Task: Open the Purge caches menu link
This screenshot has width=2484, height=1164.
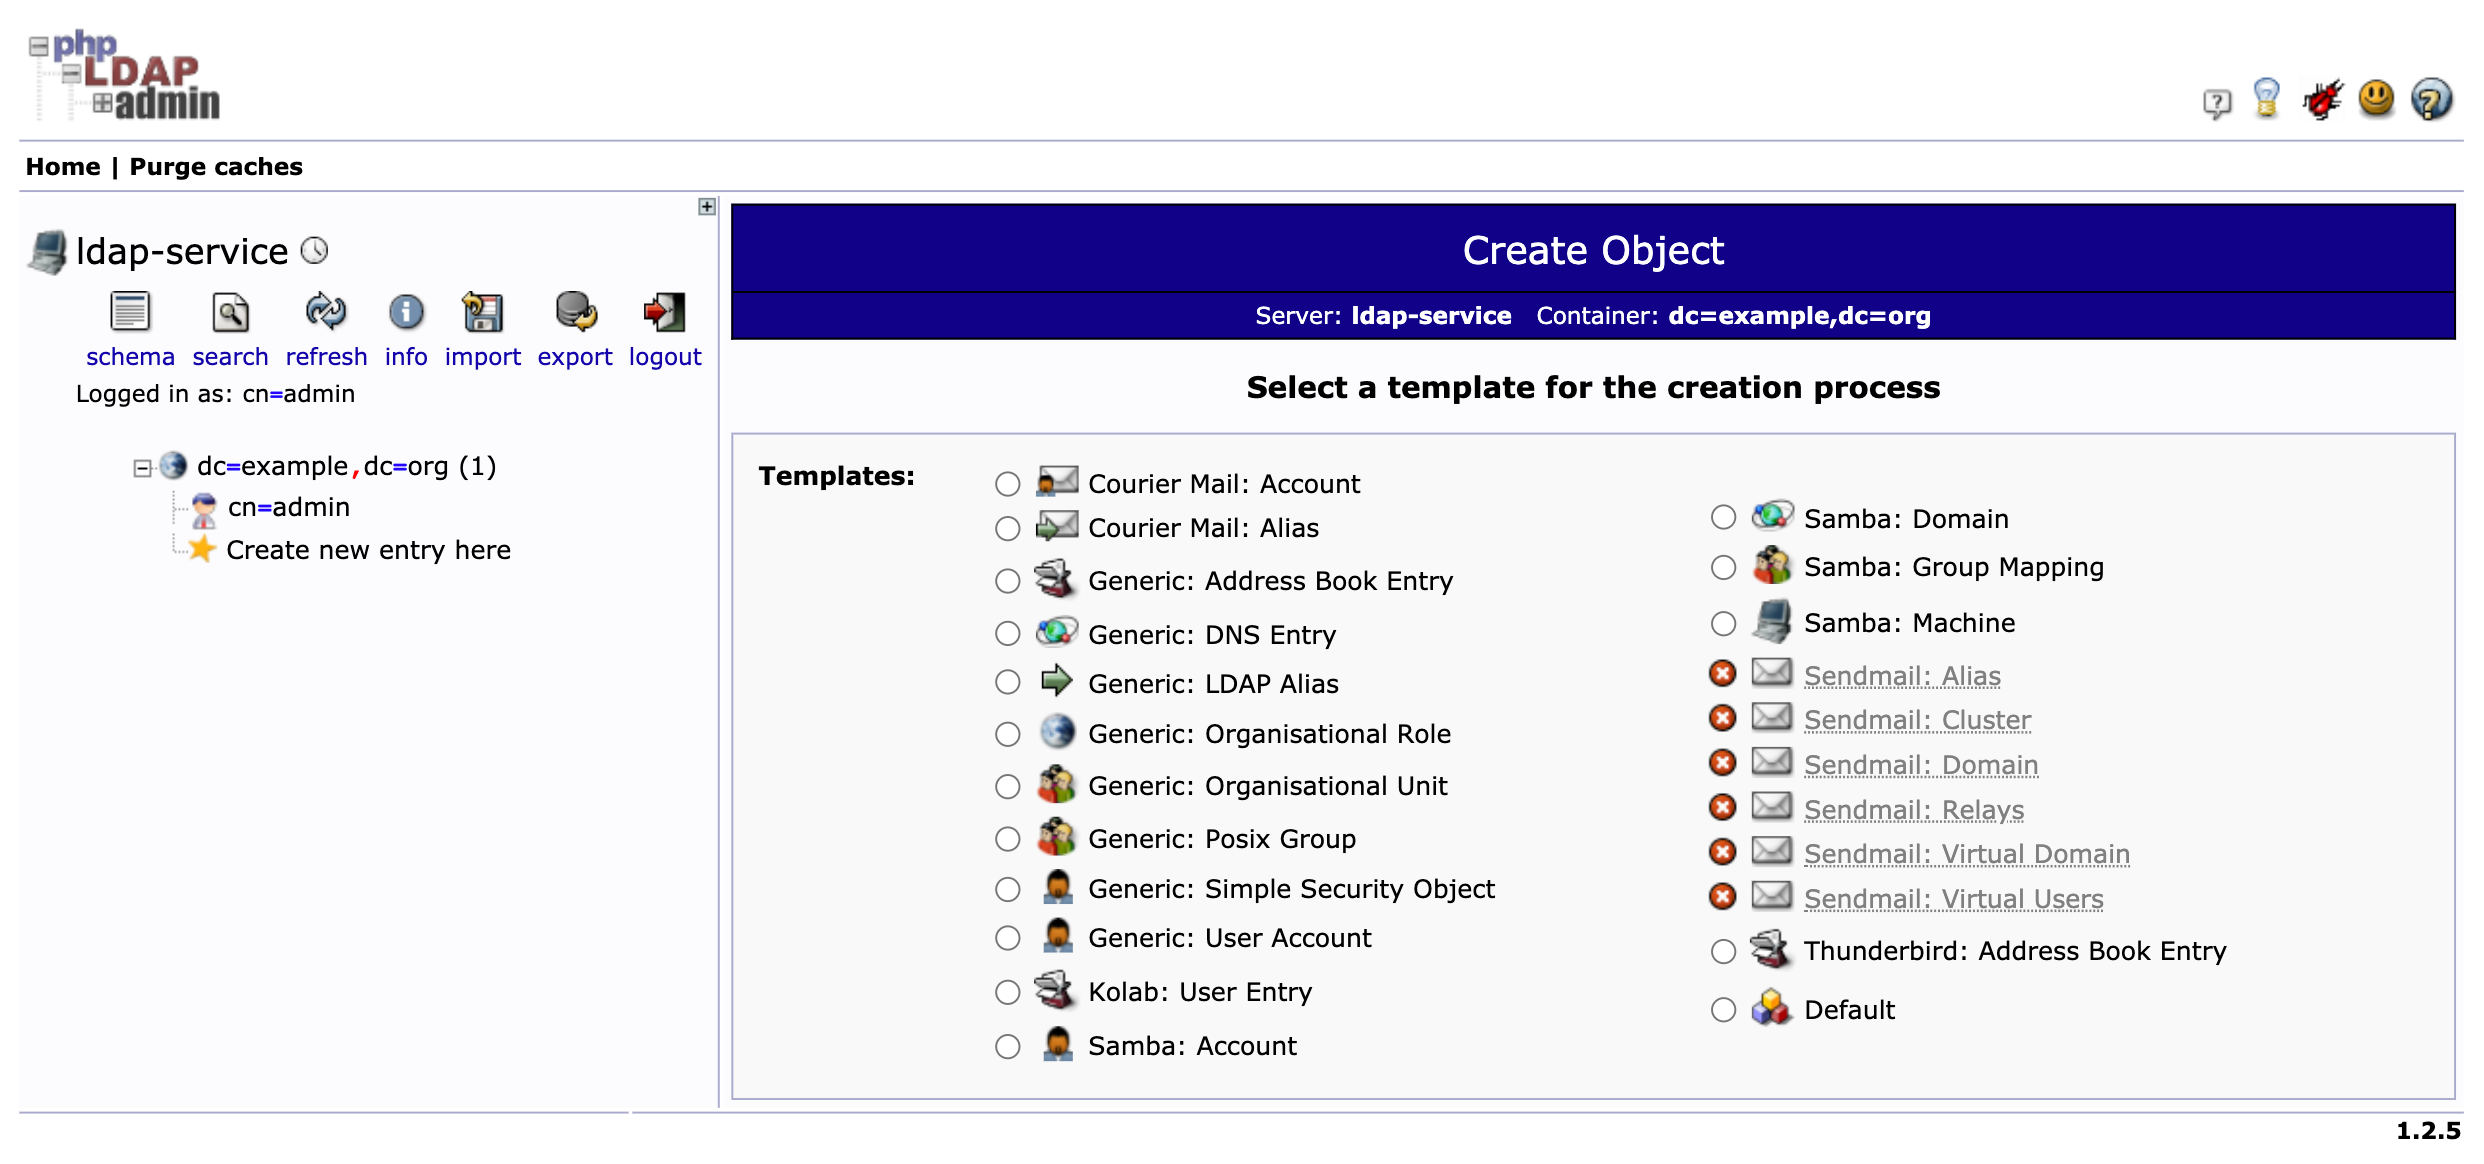Action: pyautogui.click(x=216, y=167)
